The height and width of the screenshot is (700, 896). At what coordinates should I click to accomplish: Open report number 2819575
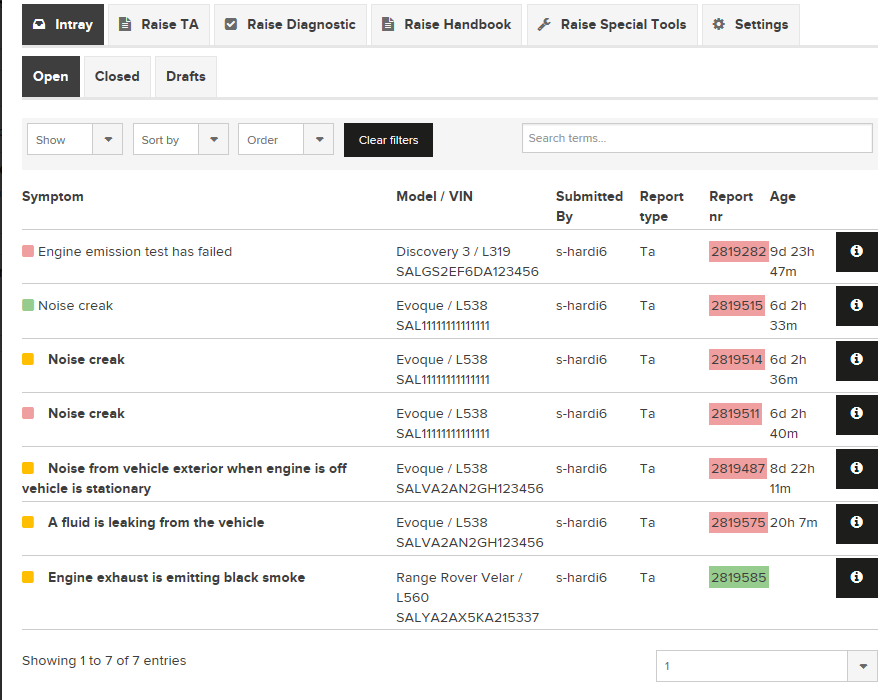(x=738, y=522)
